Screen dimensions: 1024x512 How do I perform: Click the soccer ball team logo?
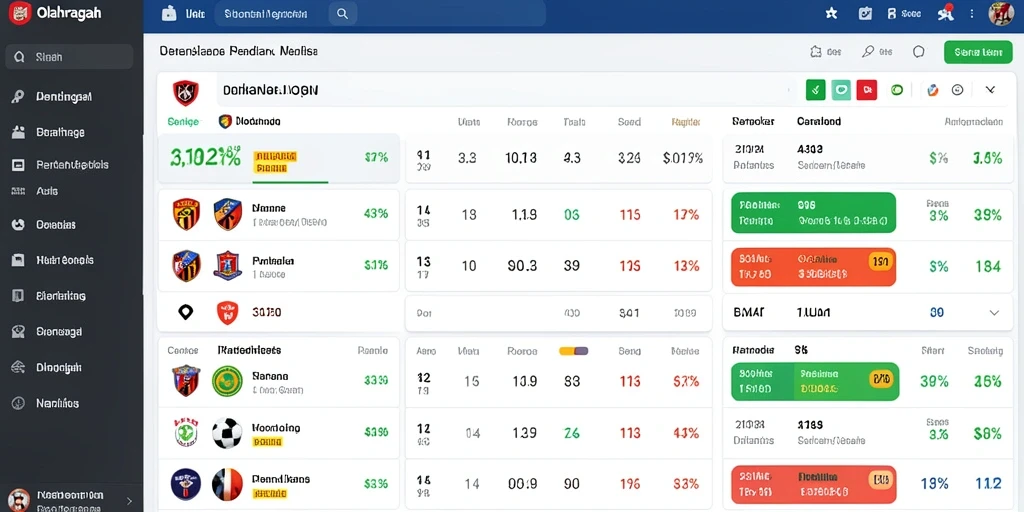[227, 433]
